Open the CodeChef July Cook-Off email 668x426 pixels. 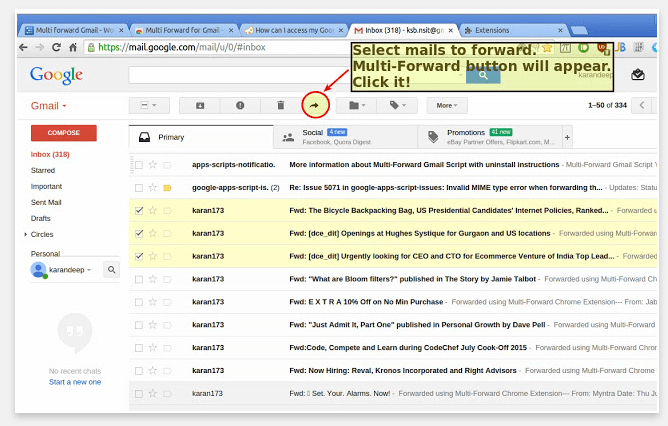point(393,348)
